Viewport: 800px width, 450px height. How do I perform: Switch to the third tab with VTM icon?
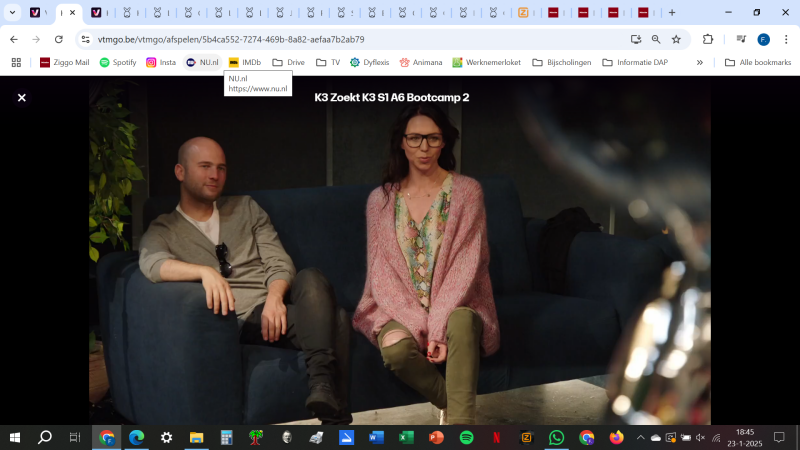(x=96, y=12)
